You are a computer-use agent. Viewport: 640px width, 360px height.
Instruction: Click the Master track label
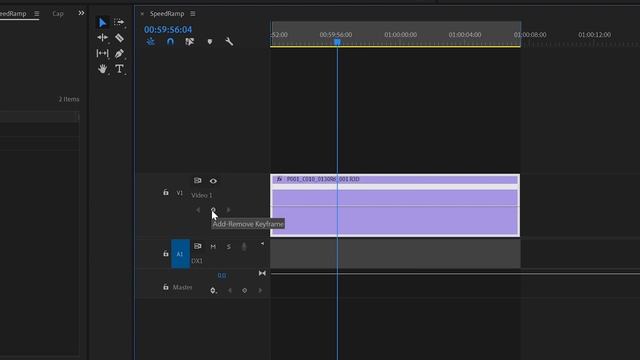pos(182,287)
